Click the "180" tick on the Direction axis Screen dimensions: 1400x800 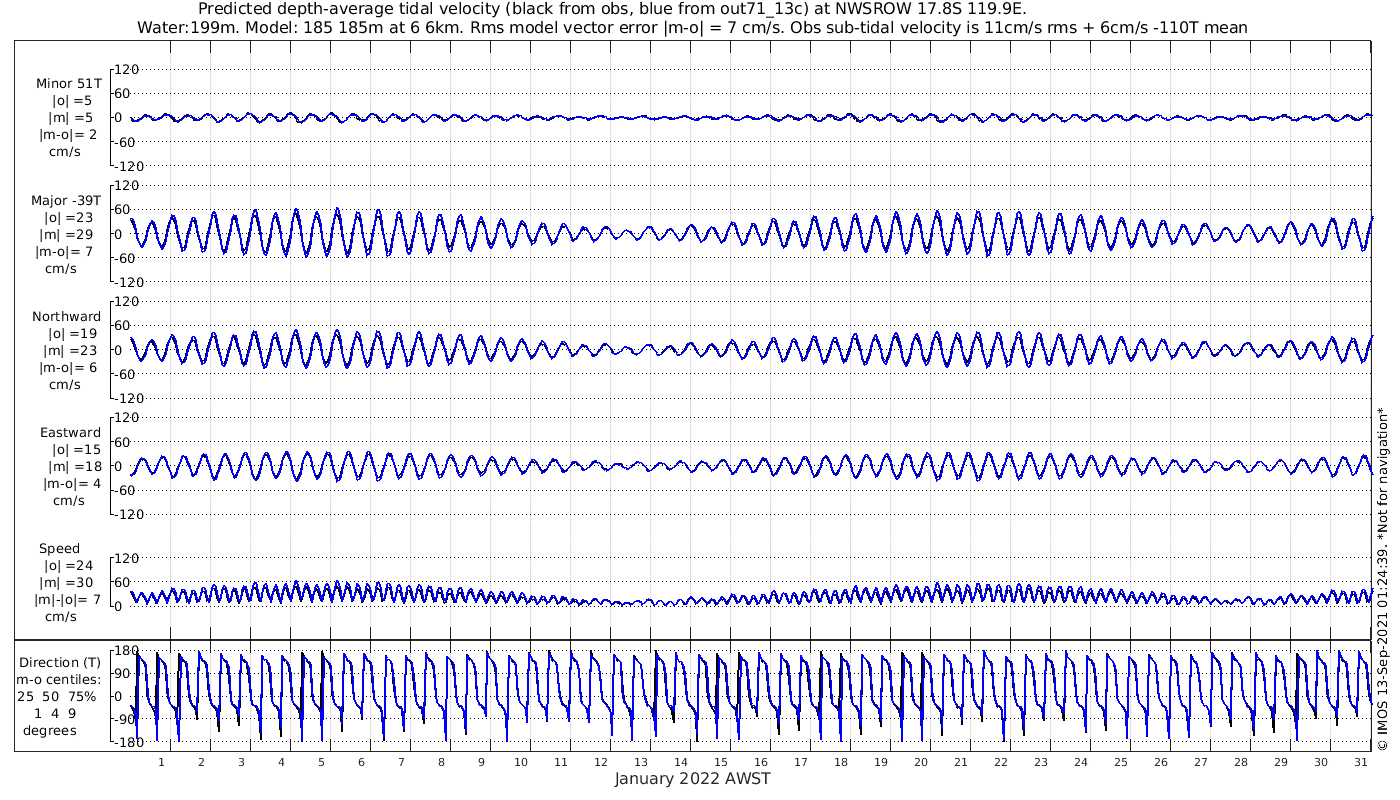point(125,651)
